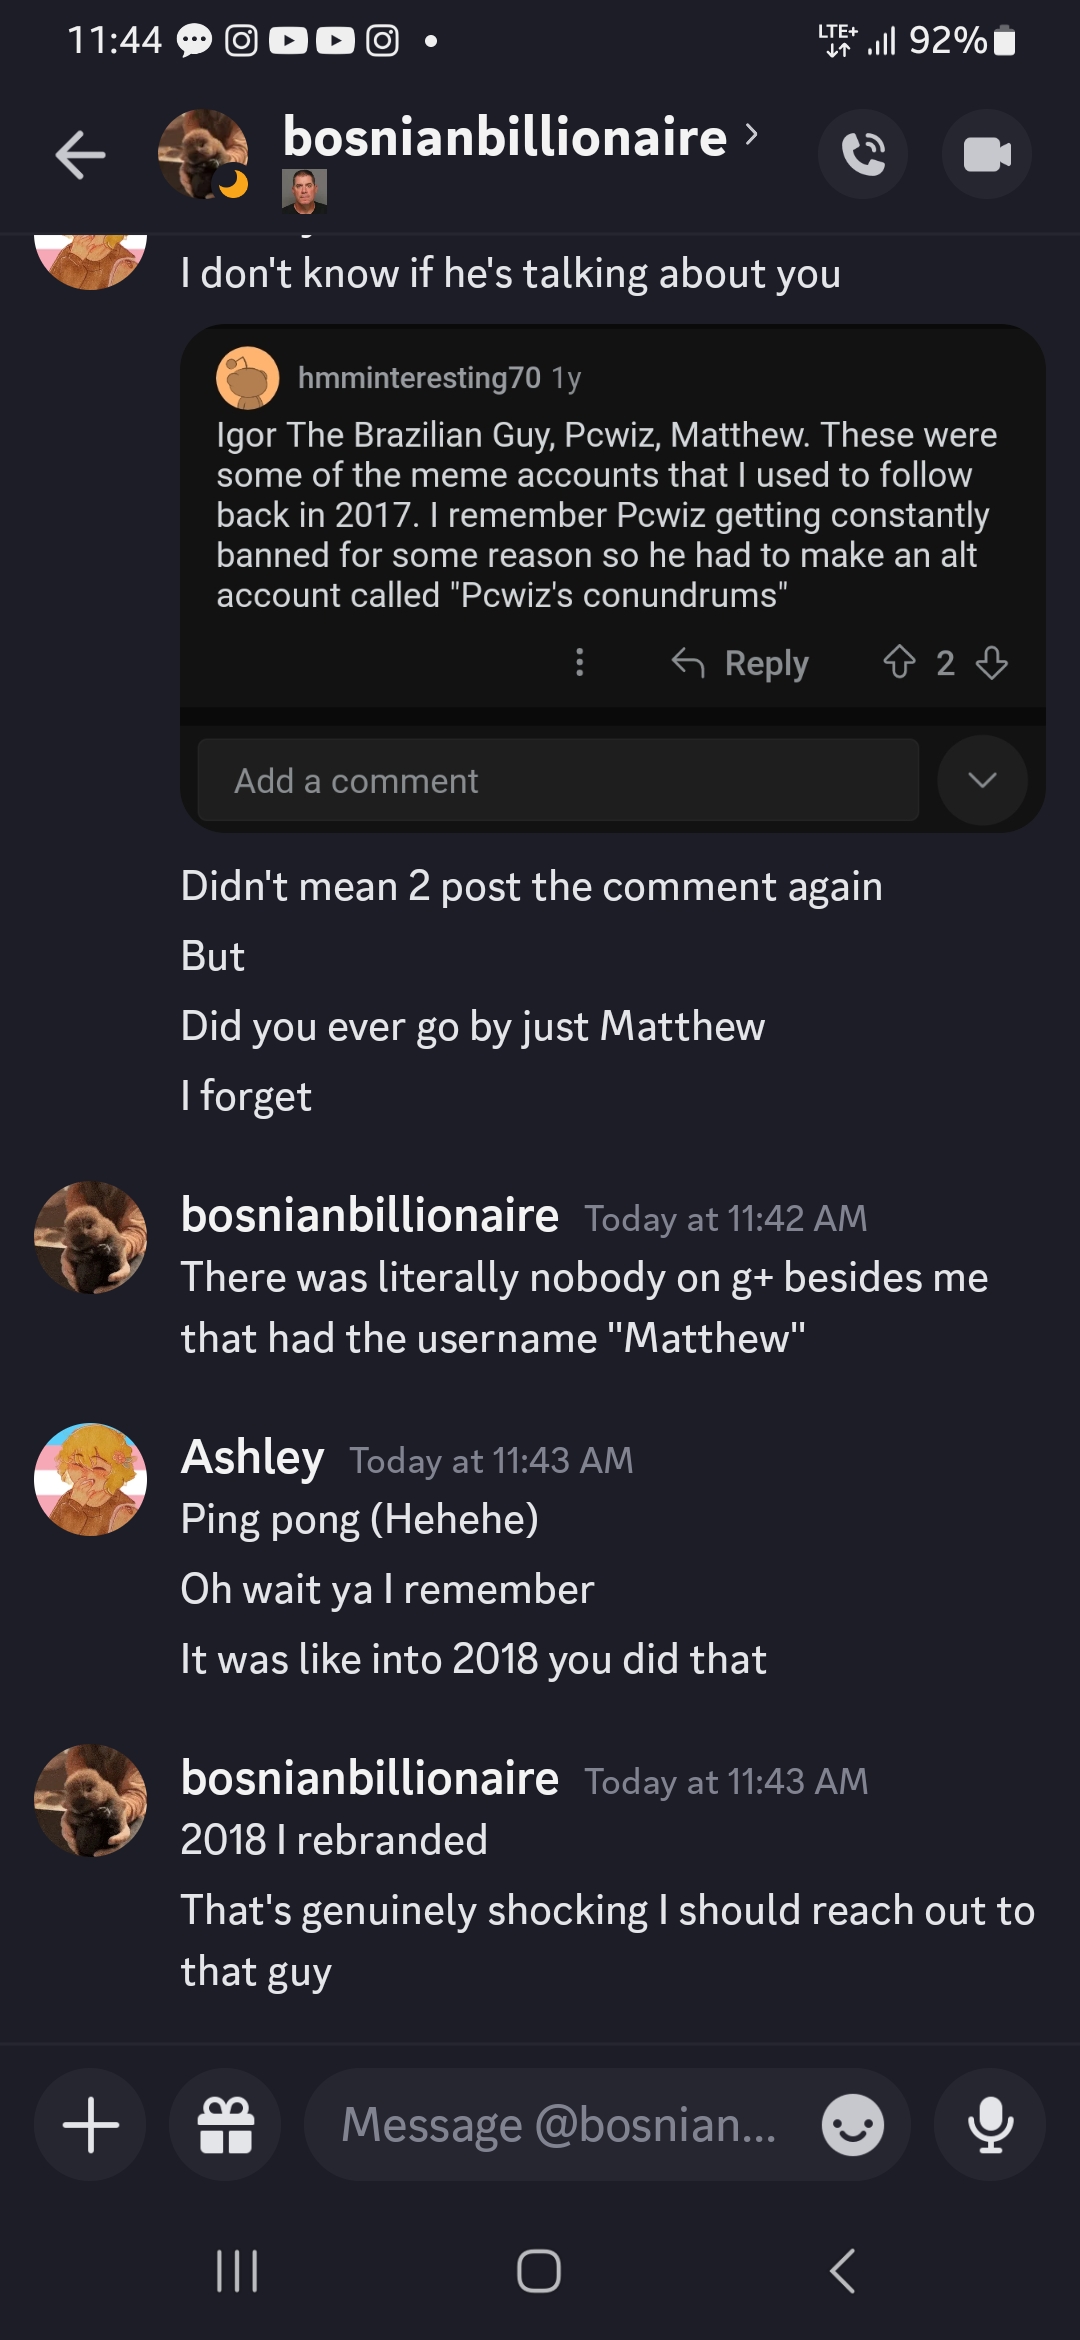Tap the Add a comment field
The height and width of the screenshot is (2340, 1080).
pyautogui.click(x=558, y=780)
